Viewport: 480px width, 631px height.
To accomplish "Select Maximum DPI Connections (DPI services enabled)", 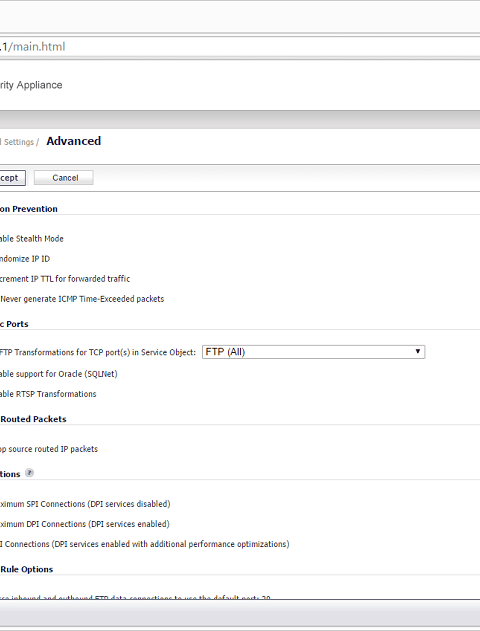I will [x=84, y=524].
